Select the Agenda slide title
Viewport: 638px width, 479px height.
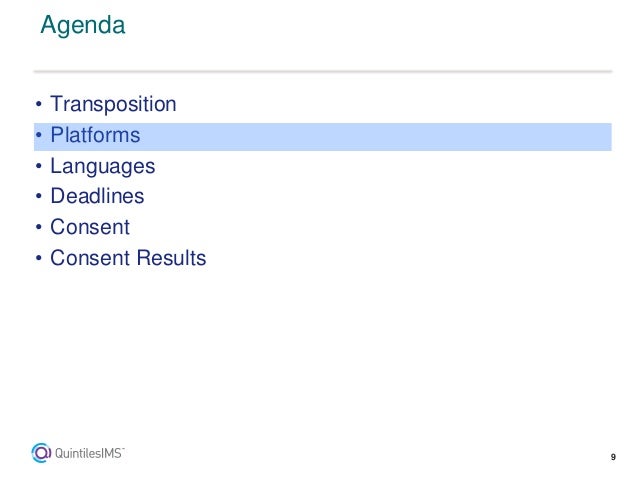pos(83,25)
